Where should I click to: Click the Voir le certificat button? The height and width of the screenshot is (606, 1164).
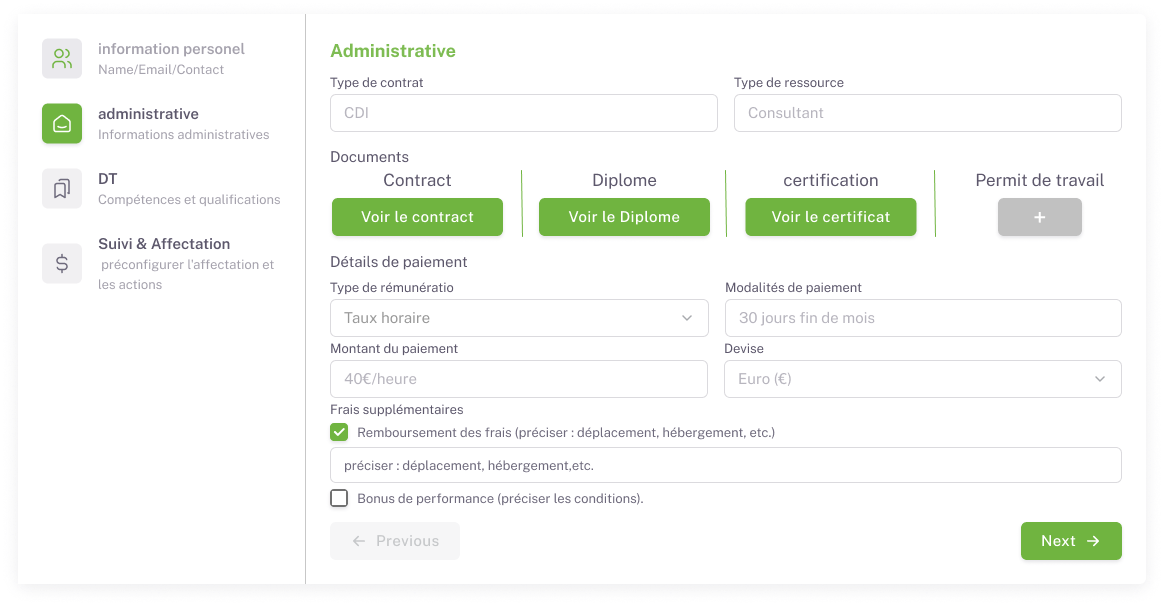coord(831,217)
